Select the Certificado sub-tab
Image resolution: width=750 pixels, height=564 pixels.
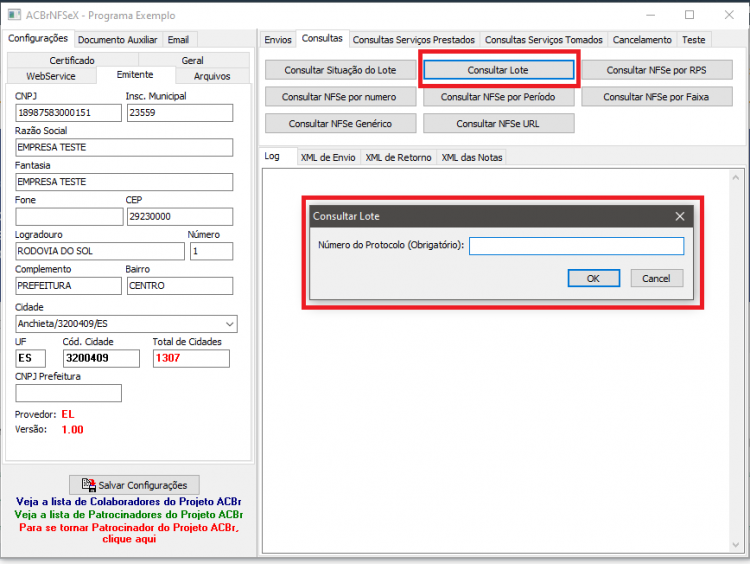[x=72, y=60]
